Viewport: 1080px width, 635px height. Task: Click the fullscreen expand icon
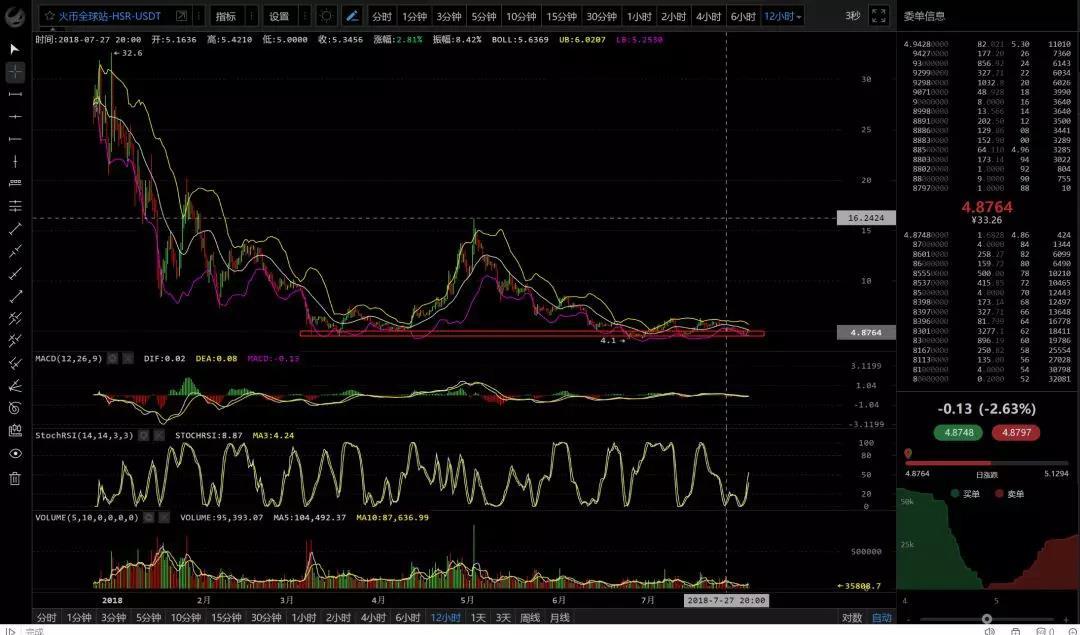878,16
